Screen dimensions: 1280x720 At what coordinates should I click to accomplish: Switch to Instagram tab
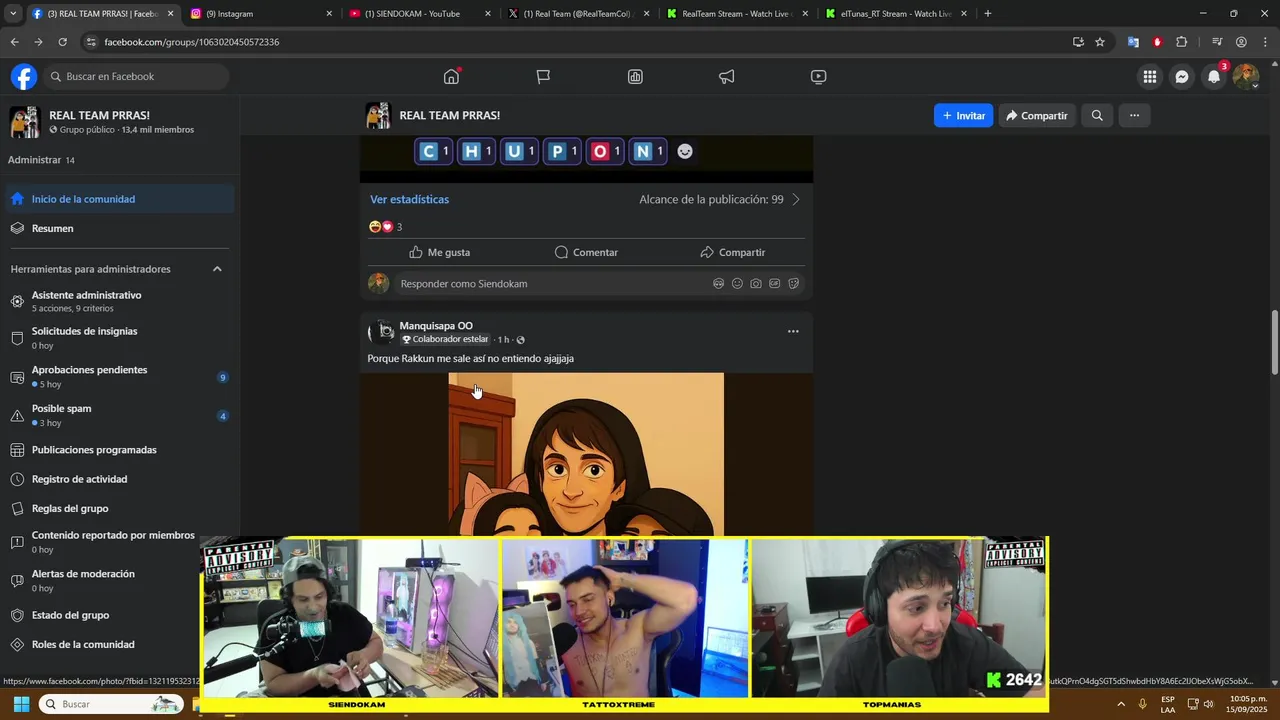tap(260, 14)
